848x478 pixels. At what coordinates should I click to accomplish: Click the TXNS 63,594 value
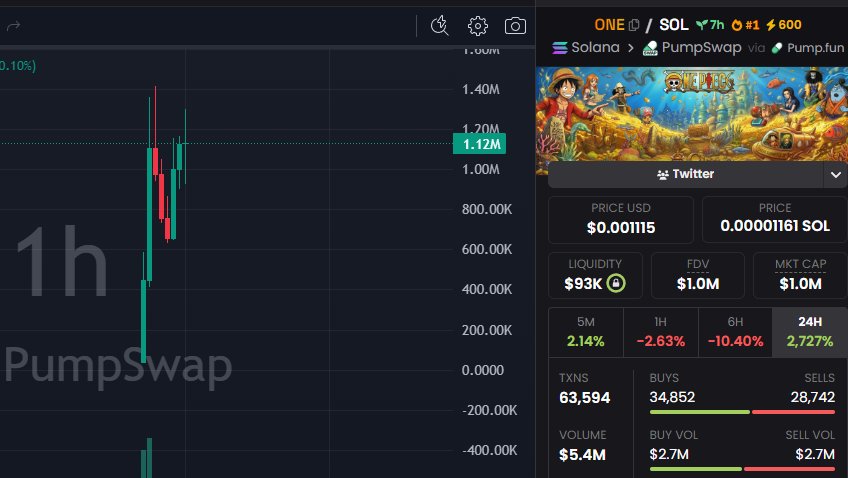(585, 398)
